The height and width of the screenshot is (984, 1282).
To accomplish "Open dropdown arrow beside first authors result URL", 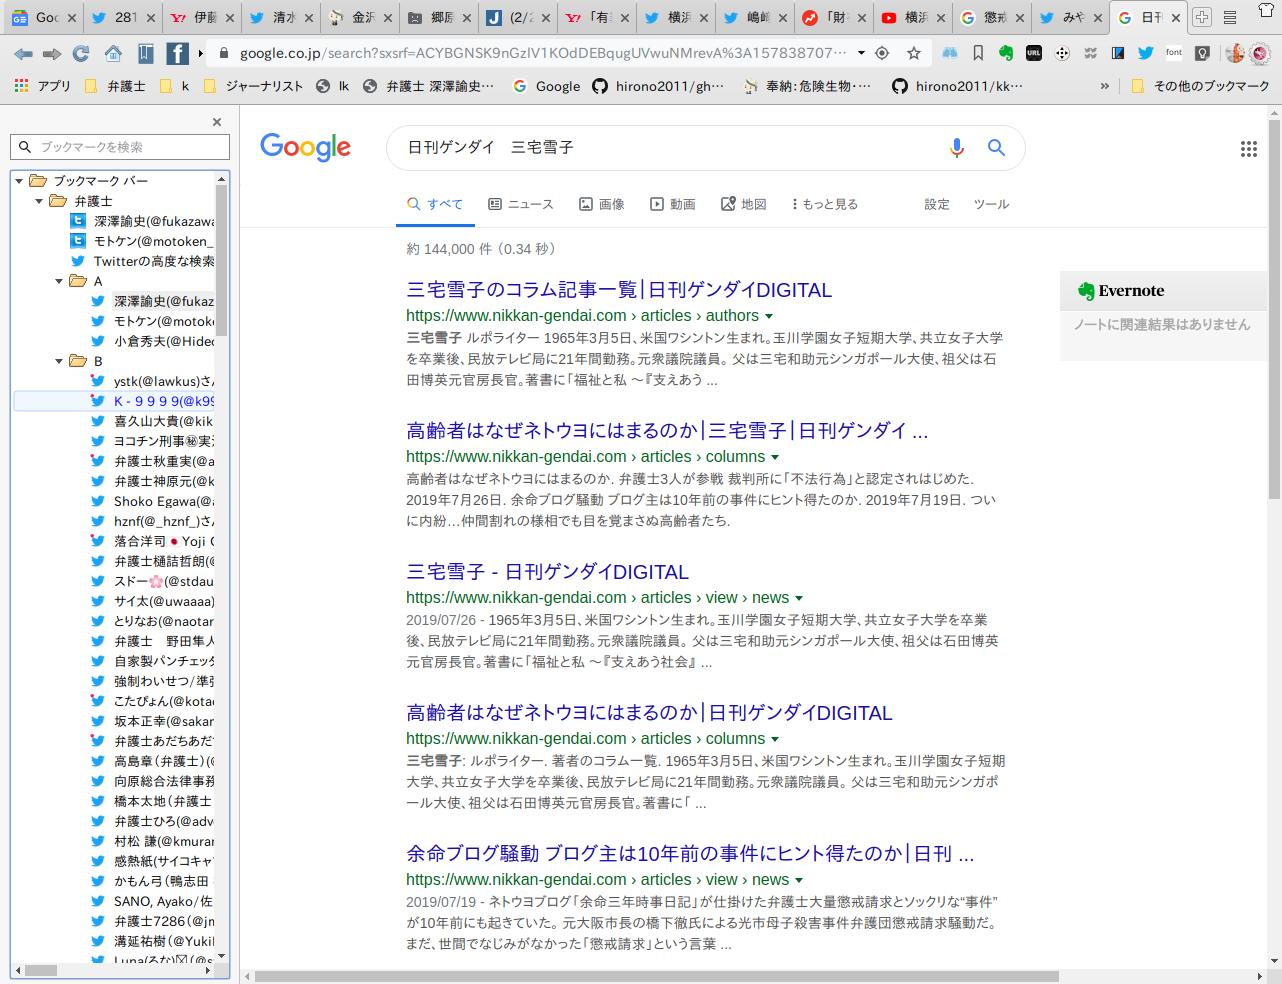I will pos(769,317).
